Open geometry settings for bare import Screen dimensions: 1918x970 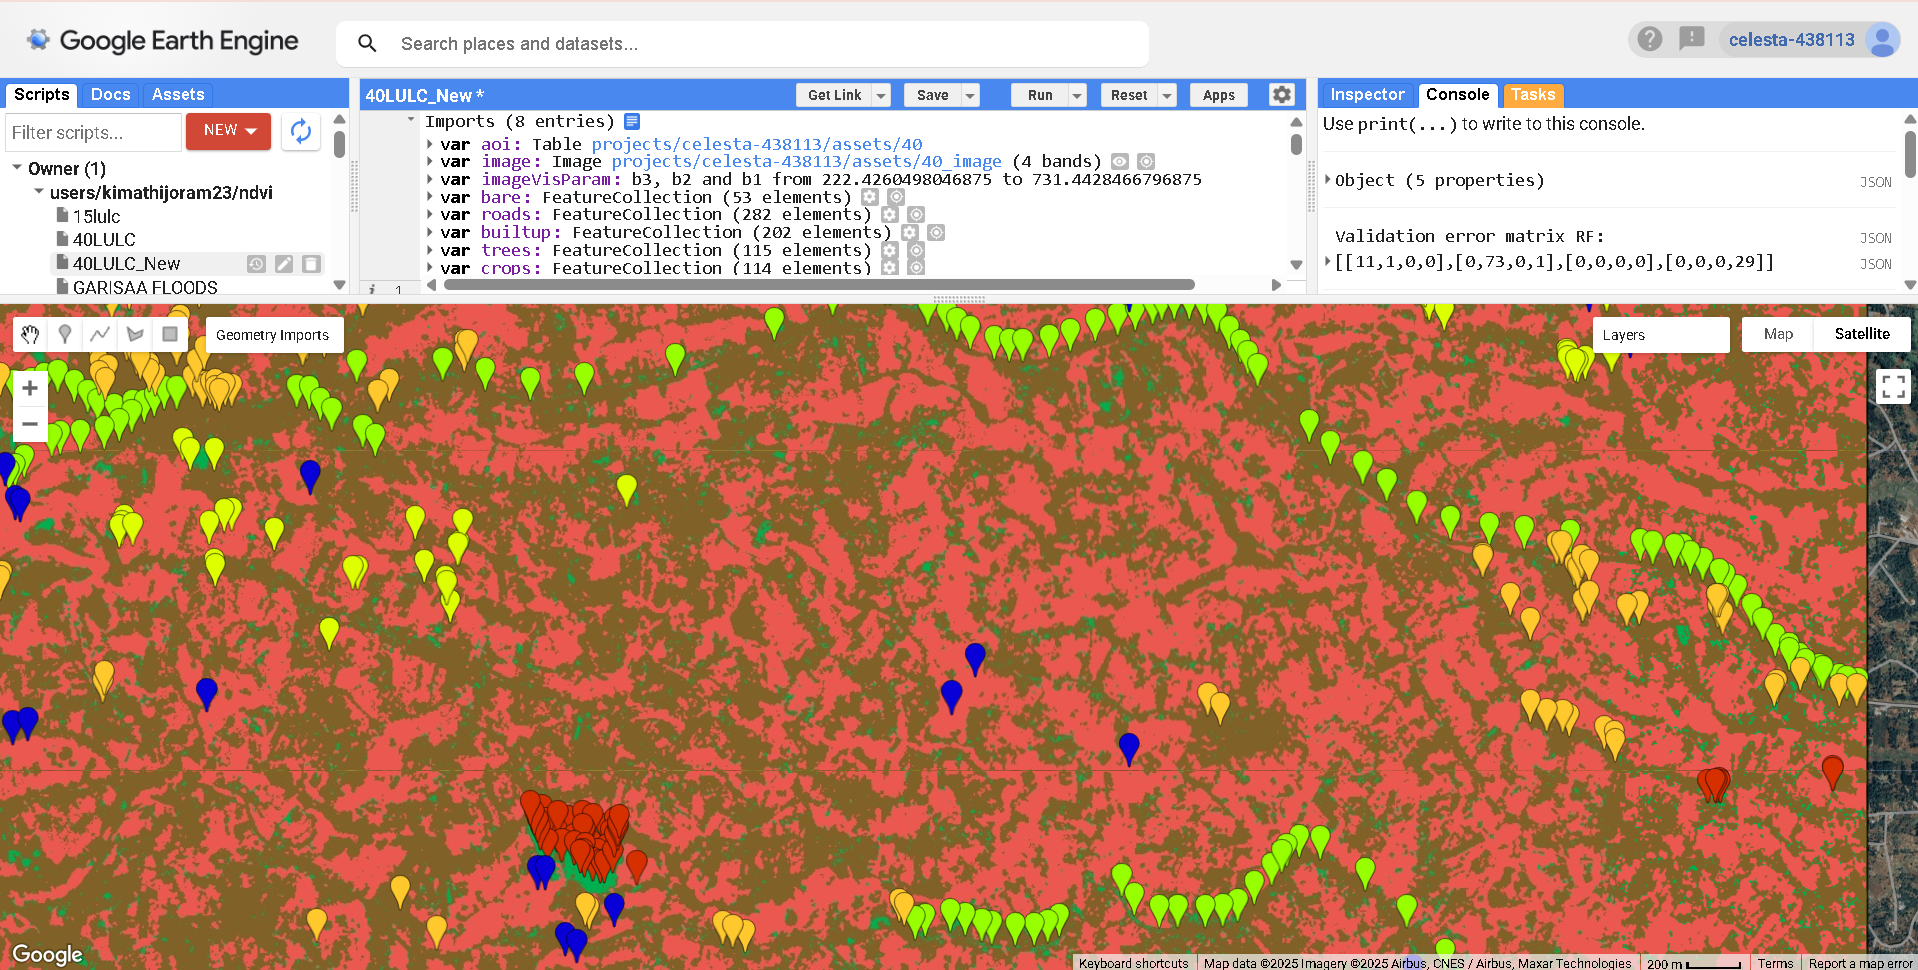870,197
